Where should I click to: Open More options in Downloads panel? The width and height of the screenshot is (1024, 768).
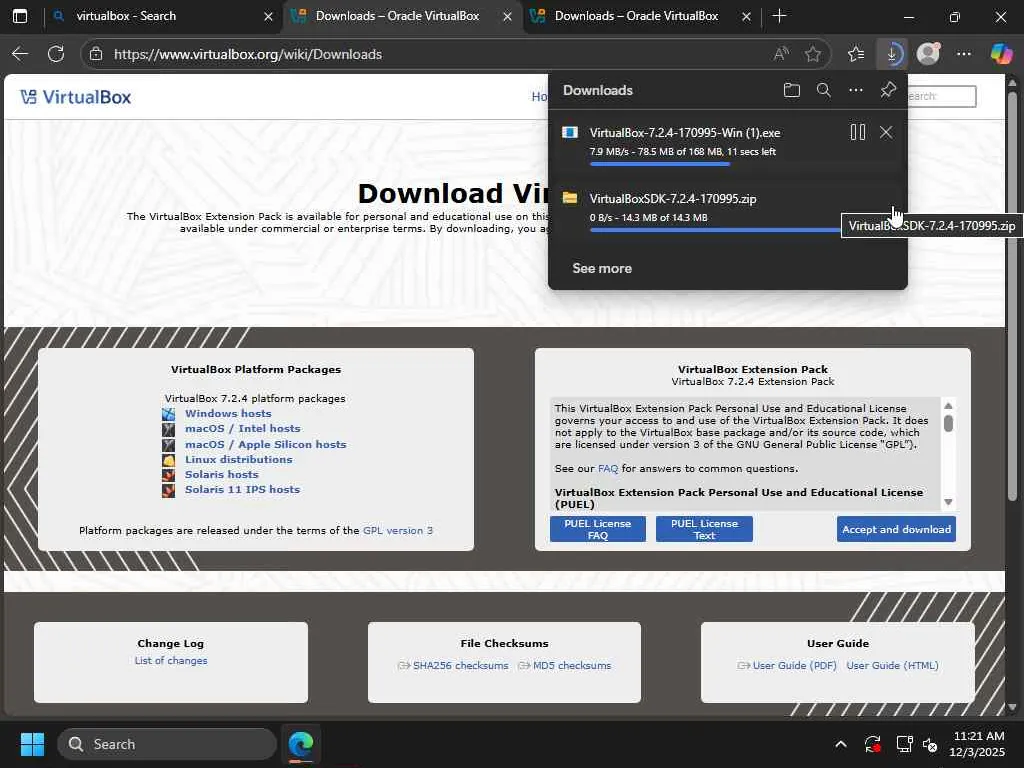(x=856, y=90)
